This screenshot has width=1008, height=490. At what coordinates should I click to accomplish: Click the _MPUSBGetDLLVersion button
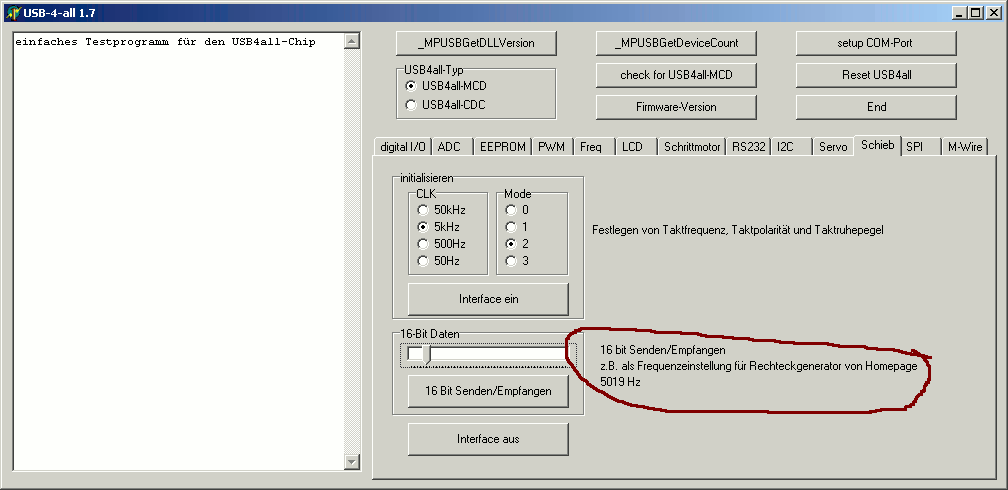[476, 43]
